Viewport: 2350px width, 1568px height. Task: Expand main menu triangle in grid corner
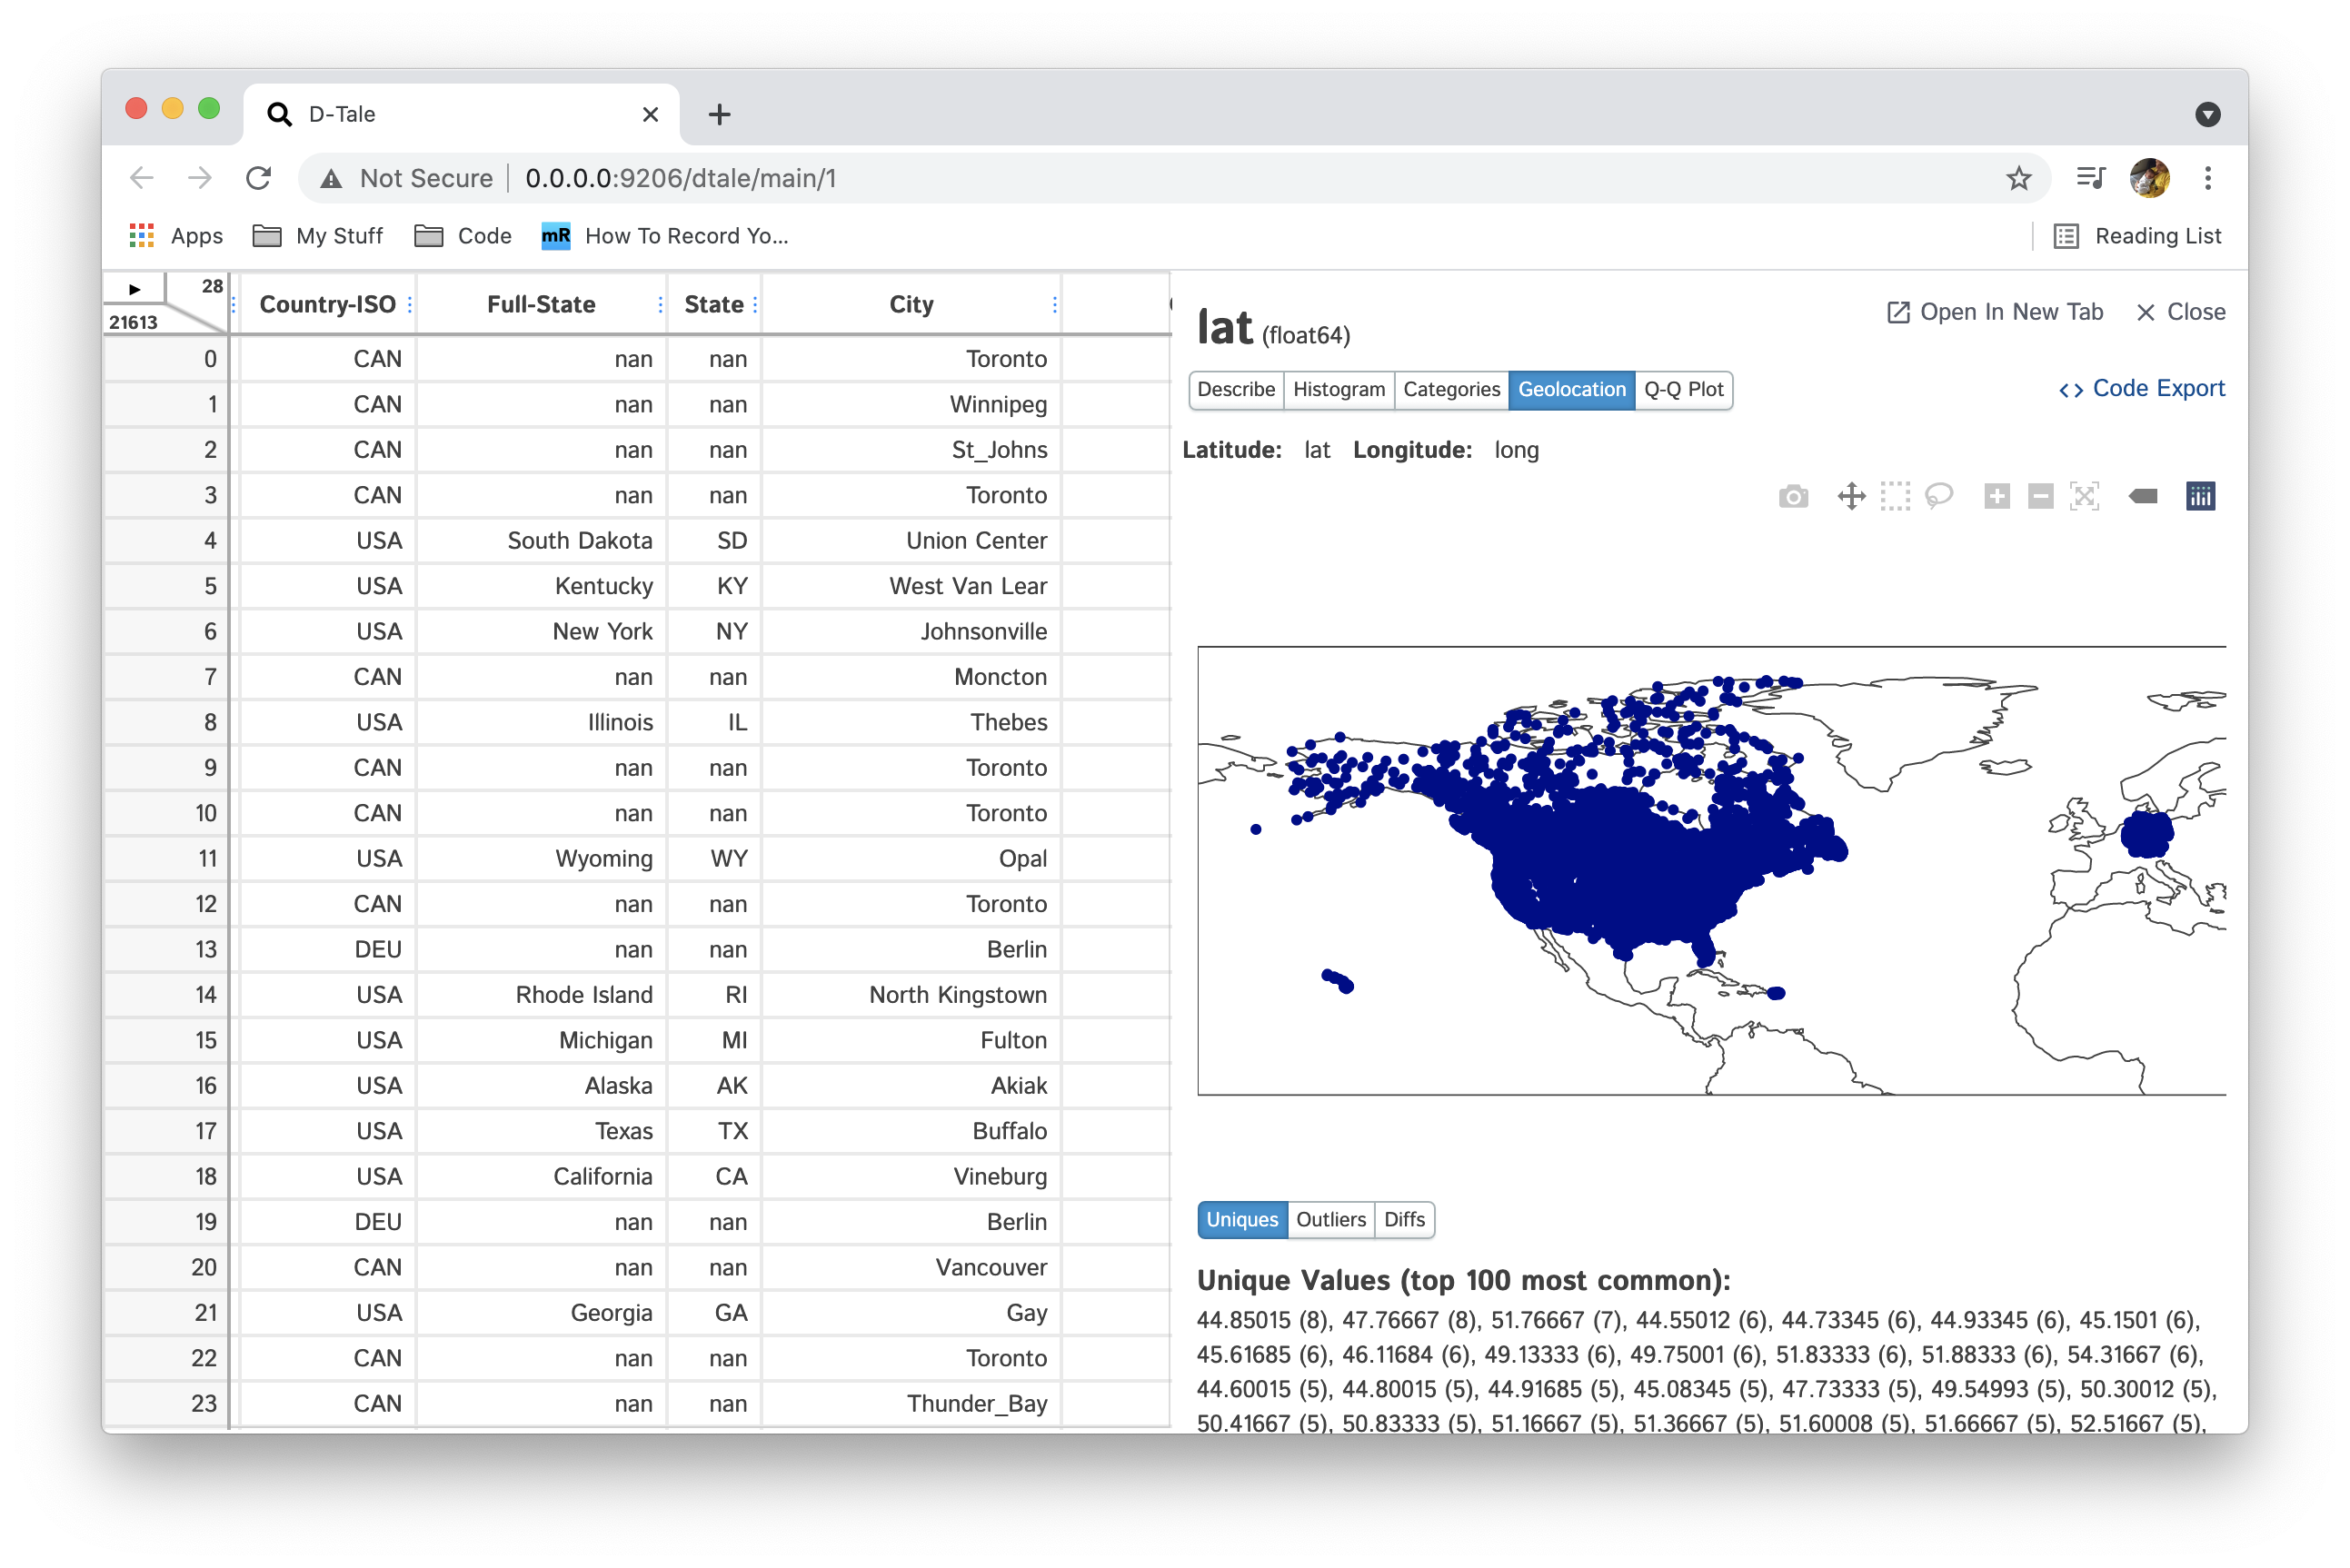point(135,289)
